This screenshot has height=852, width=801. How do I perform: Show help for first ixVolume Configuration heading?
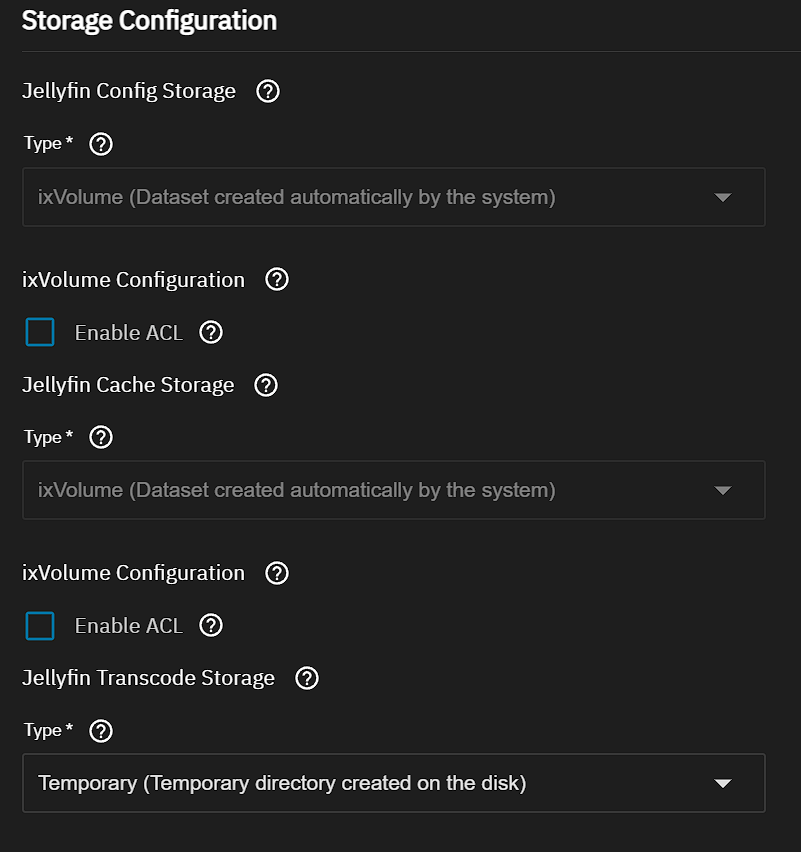tap(277, 280)
